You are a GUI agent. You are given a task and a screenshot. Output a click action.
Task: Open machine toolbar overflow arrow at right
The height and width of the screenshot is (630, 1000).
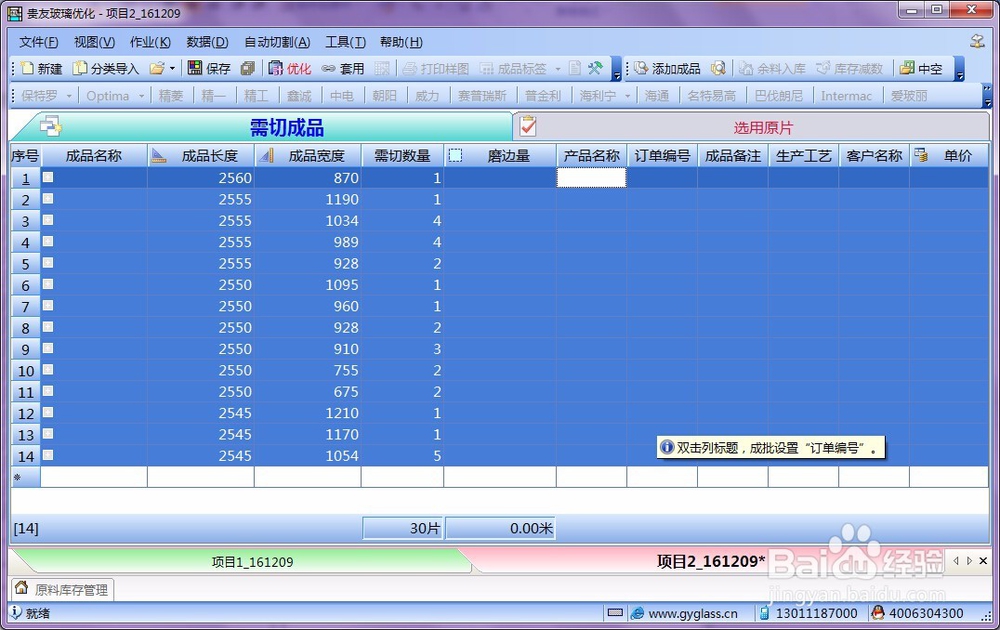click(x=987, y=96)
